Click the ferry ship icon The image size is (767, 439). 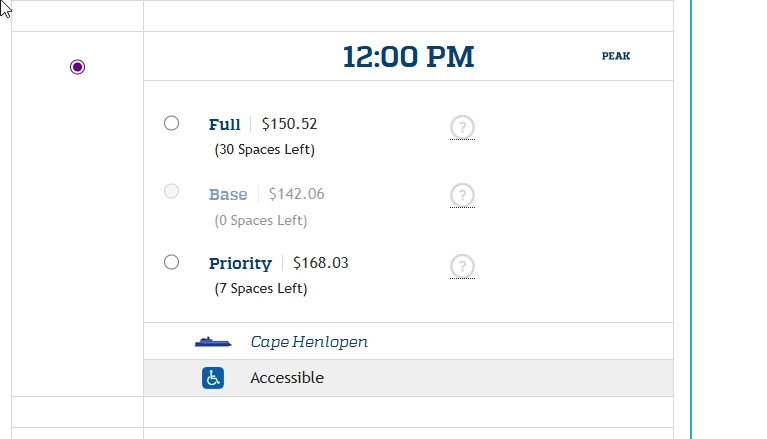(x=213, y=342)
